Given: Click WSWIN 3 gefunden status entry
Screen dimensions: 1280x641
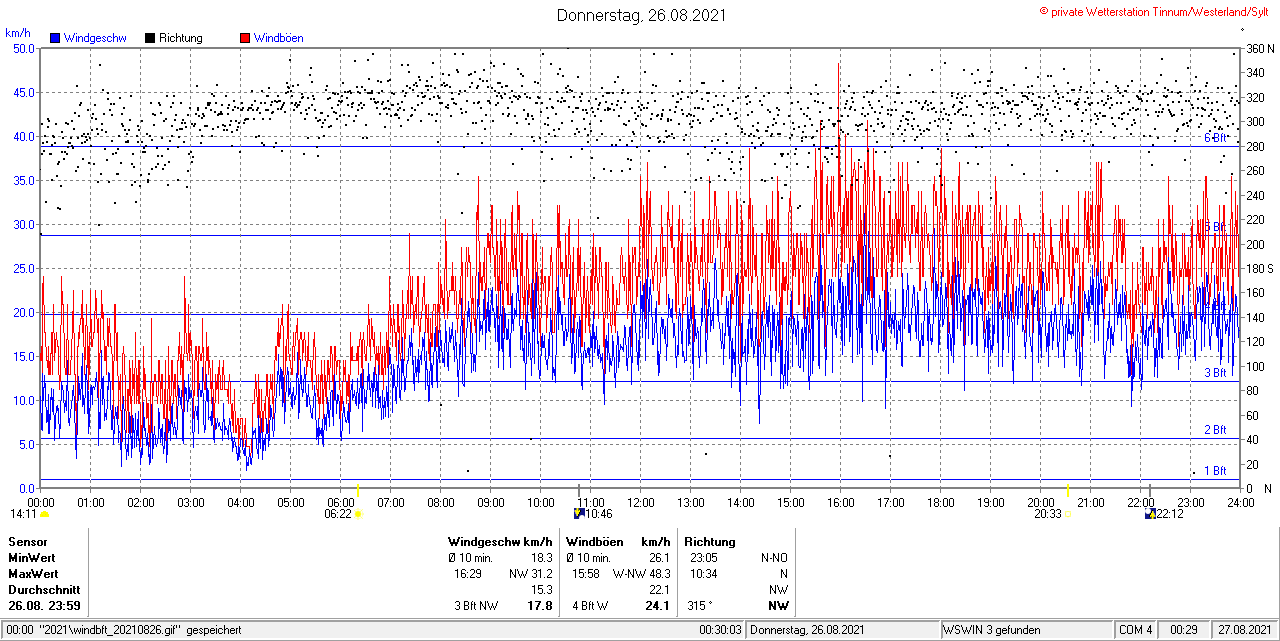Looking at the screenshot, I should [x=992, y=630].
